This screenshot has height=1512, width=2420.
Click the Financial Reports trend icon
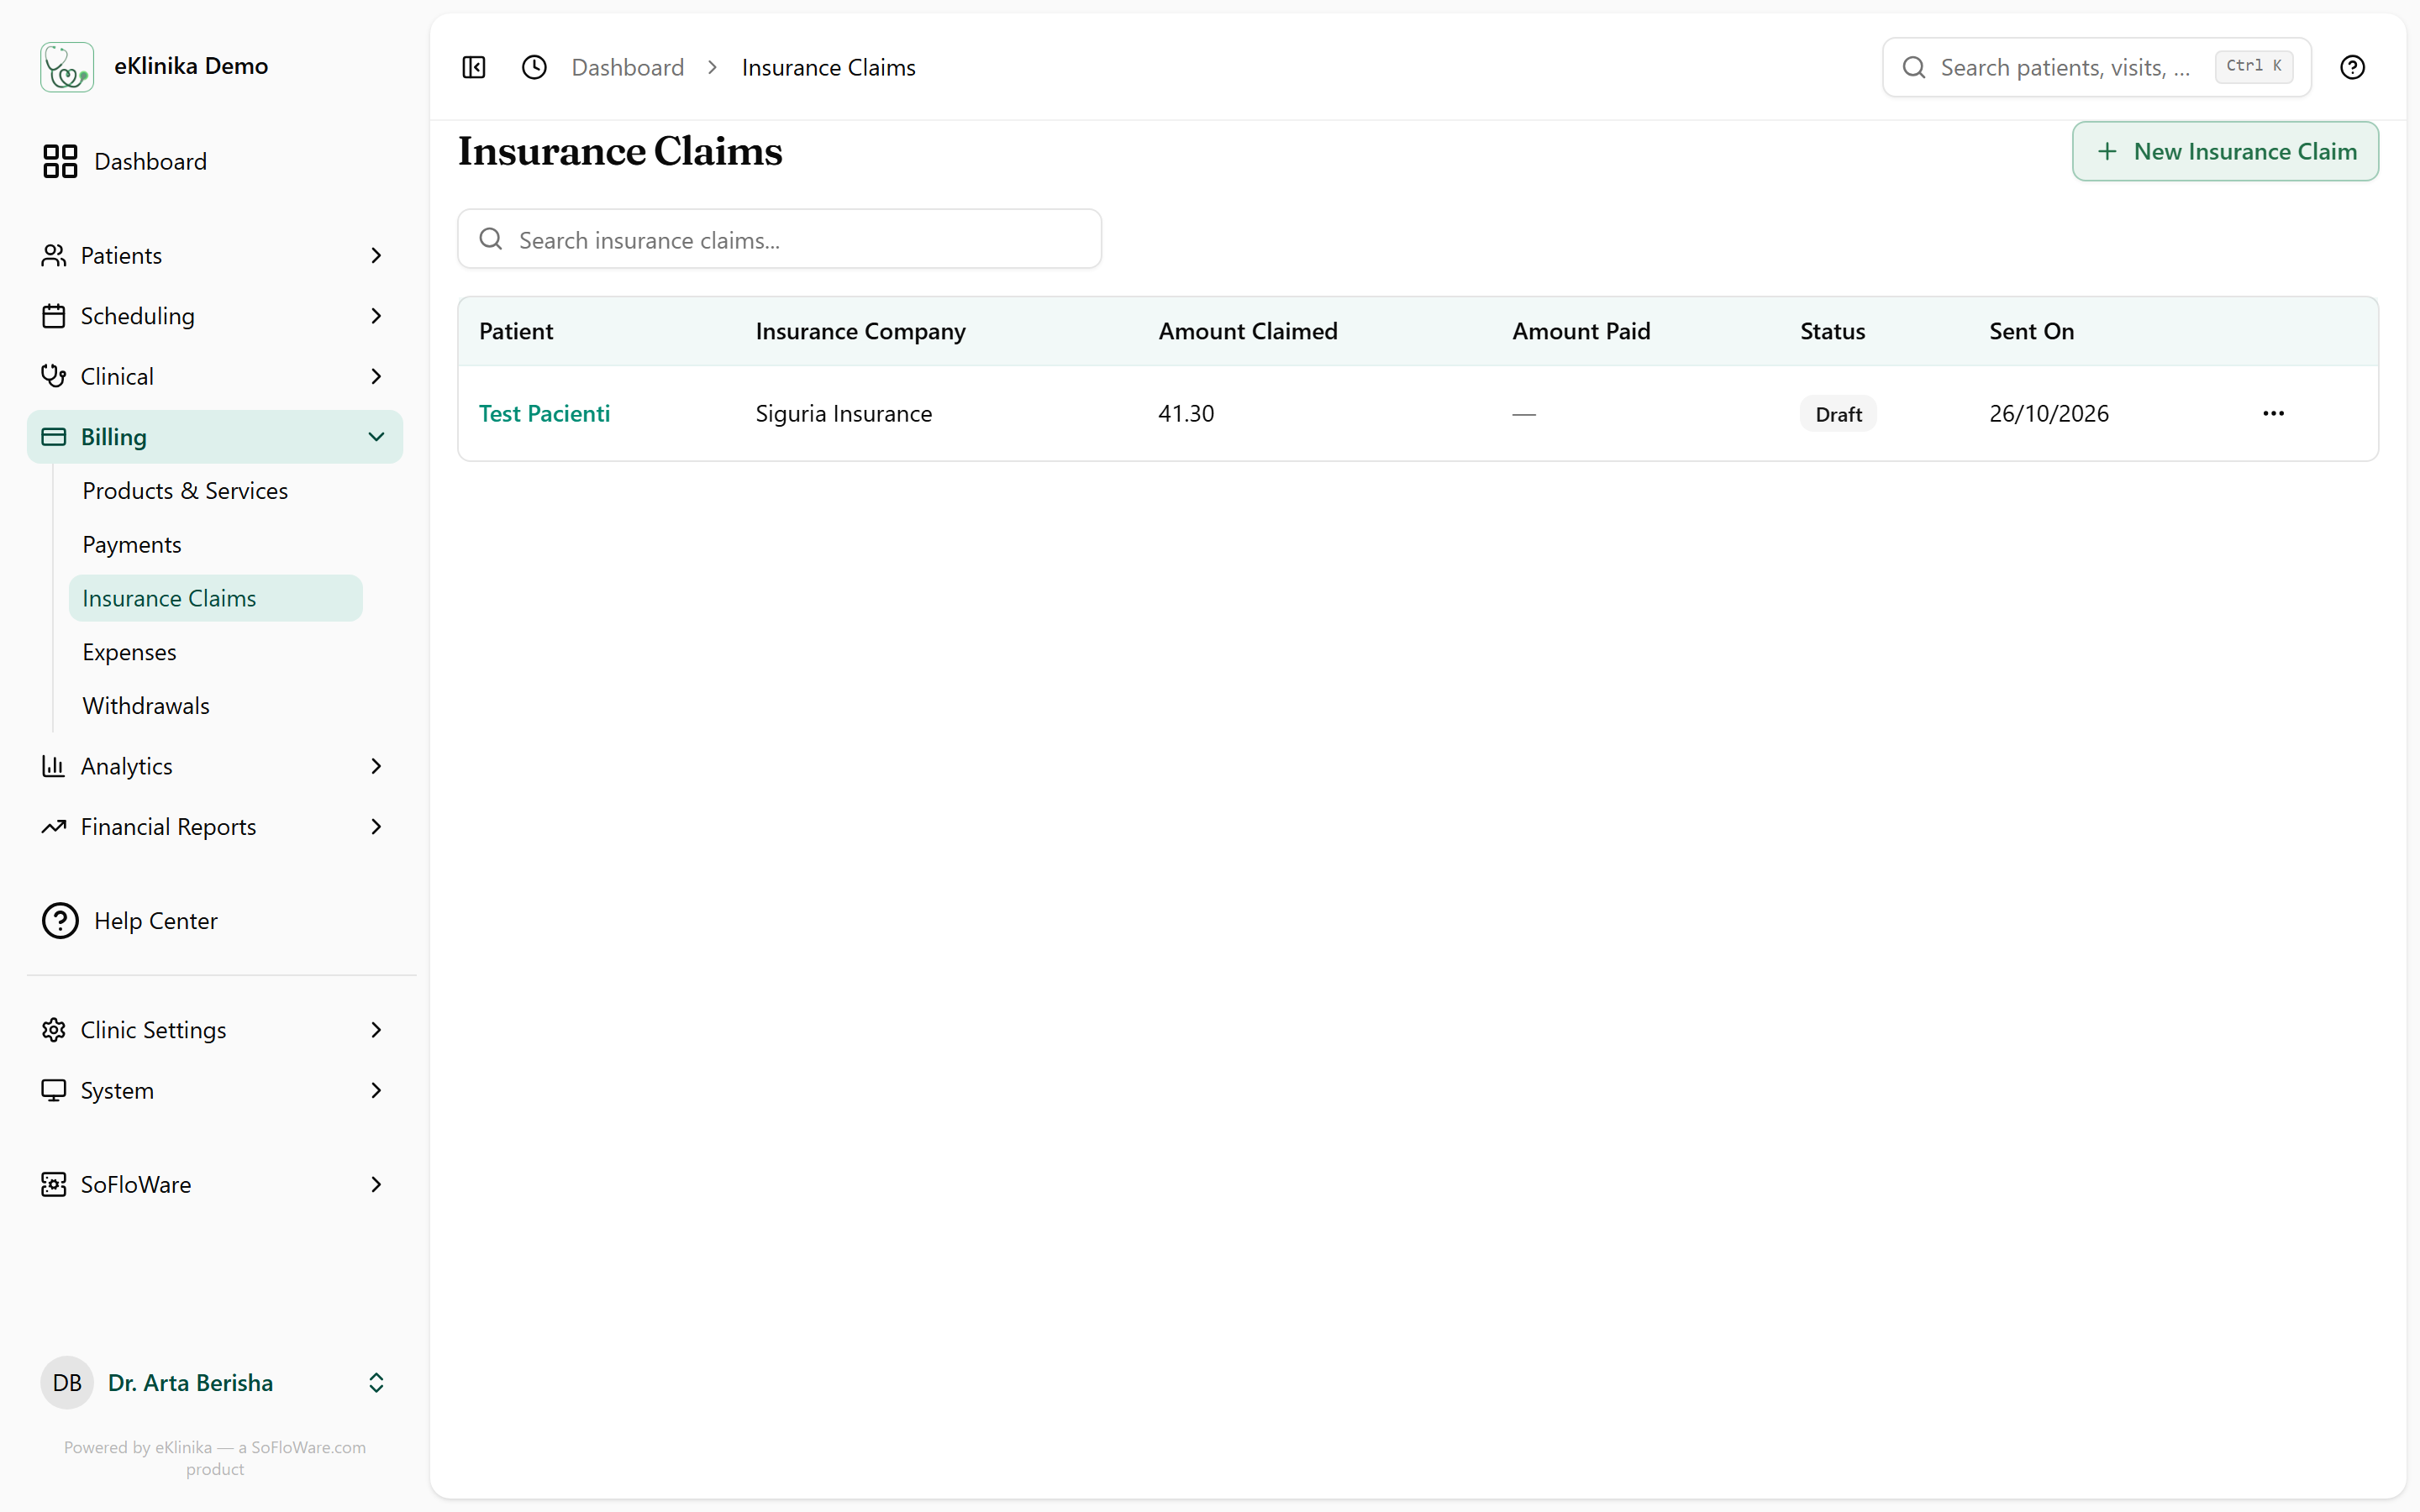54,827
